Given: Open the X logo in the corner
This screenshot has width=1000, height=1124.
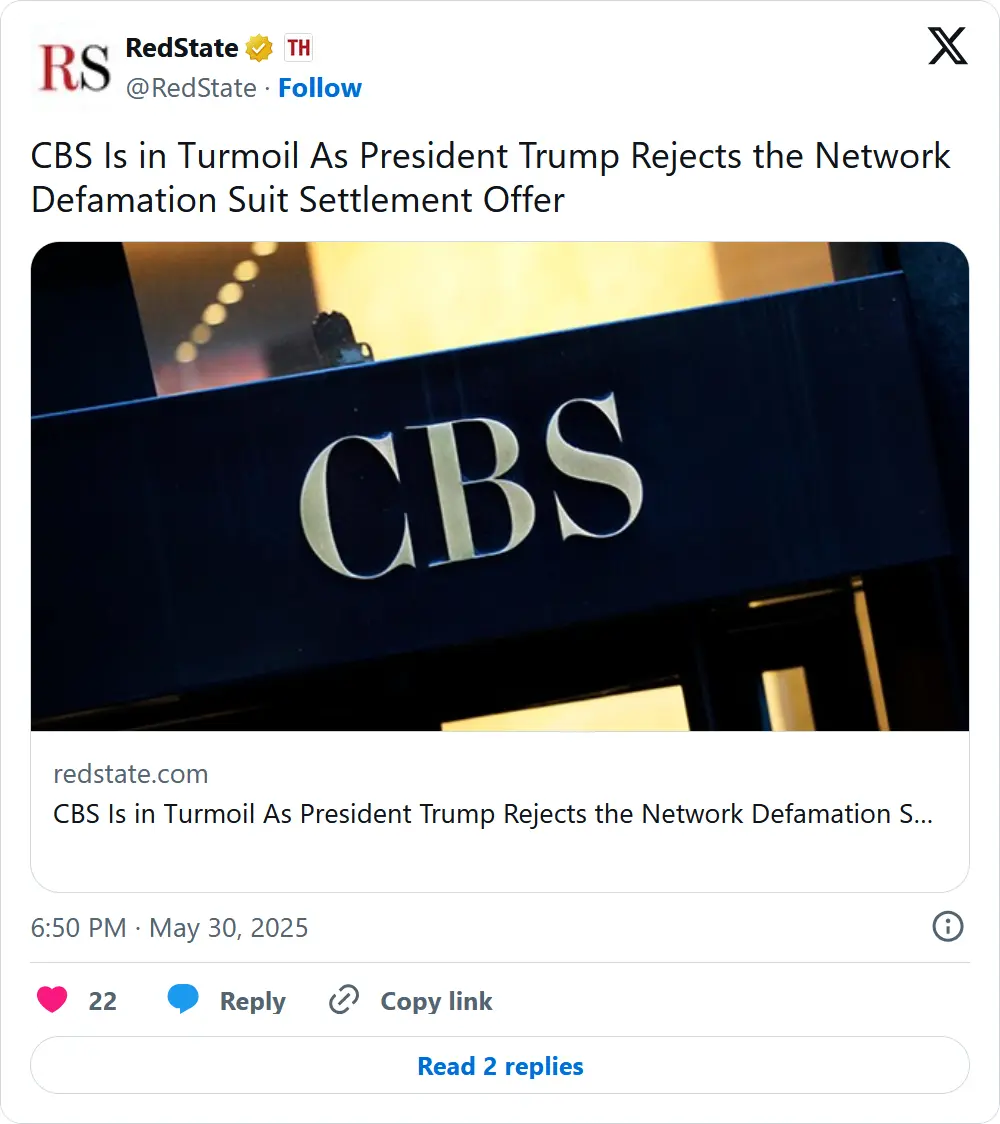Looking at the screenshot, I should coord(947,47).
